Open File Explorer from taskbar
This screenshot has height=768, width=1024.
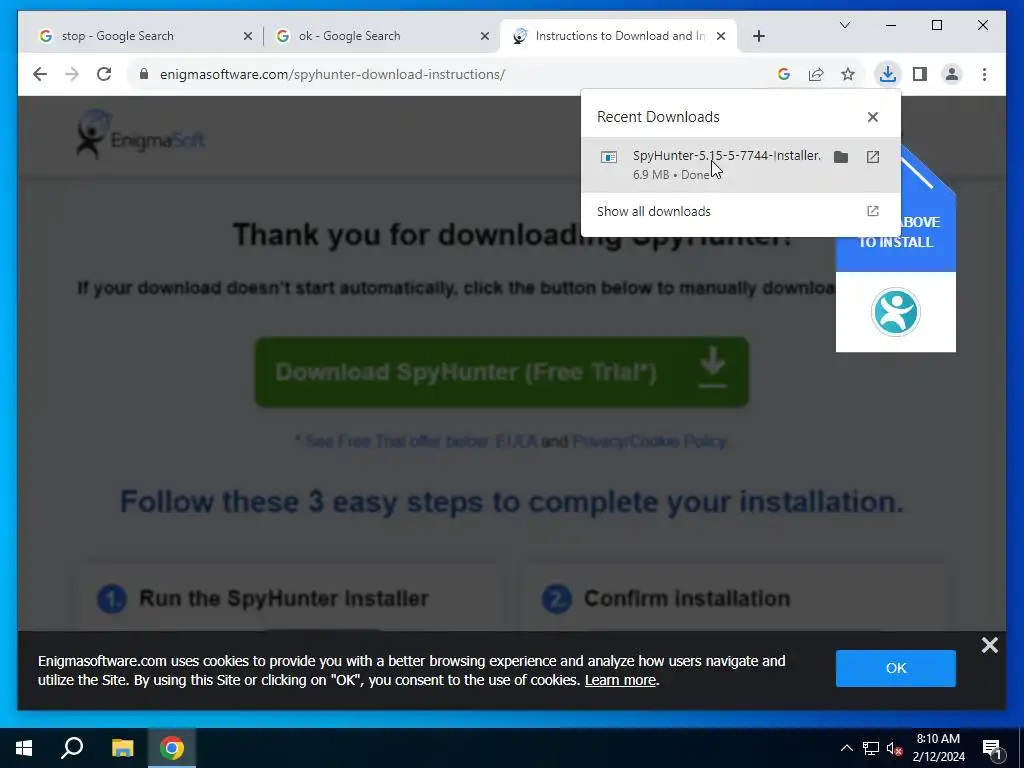pyautogui.click(x=122, y=748)
